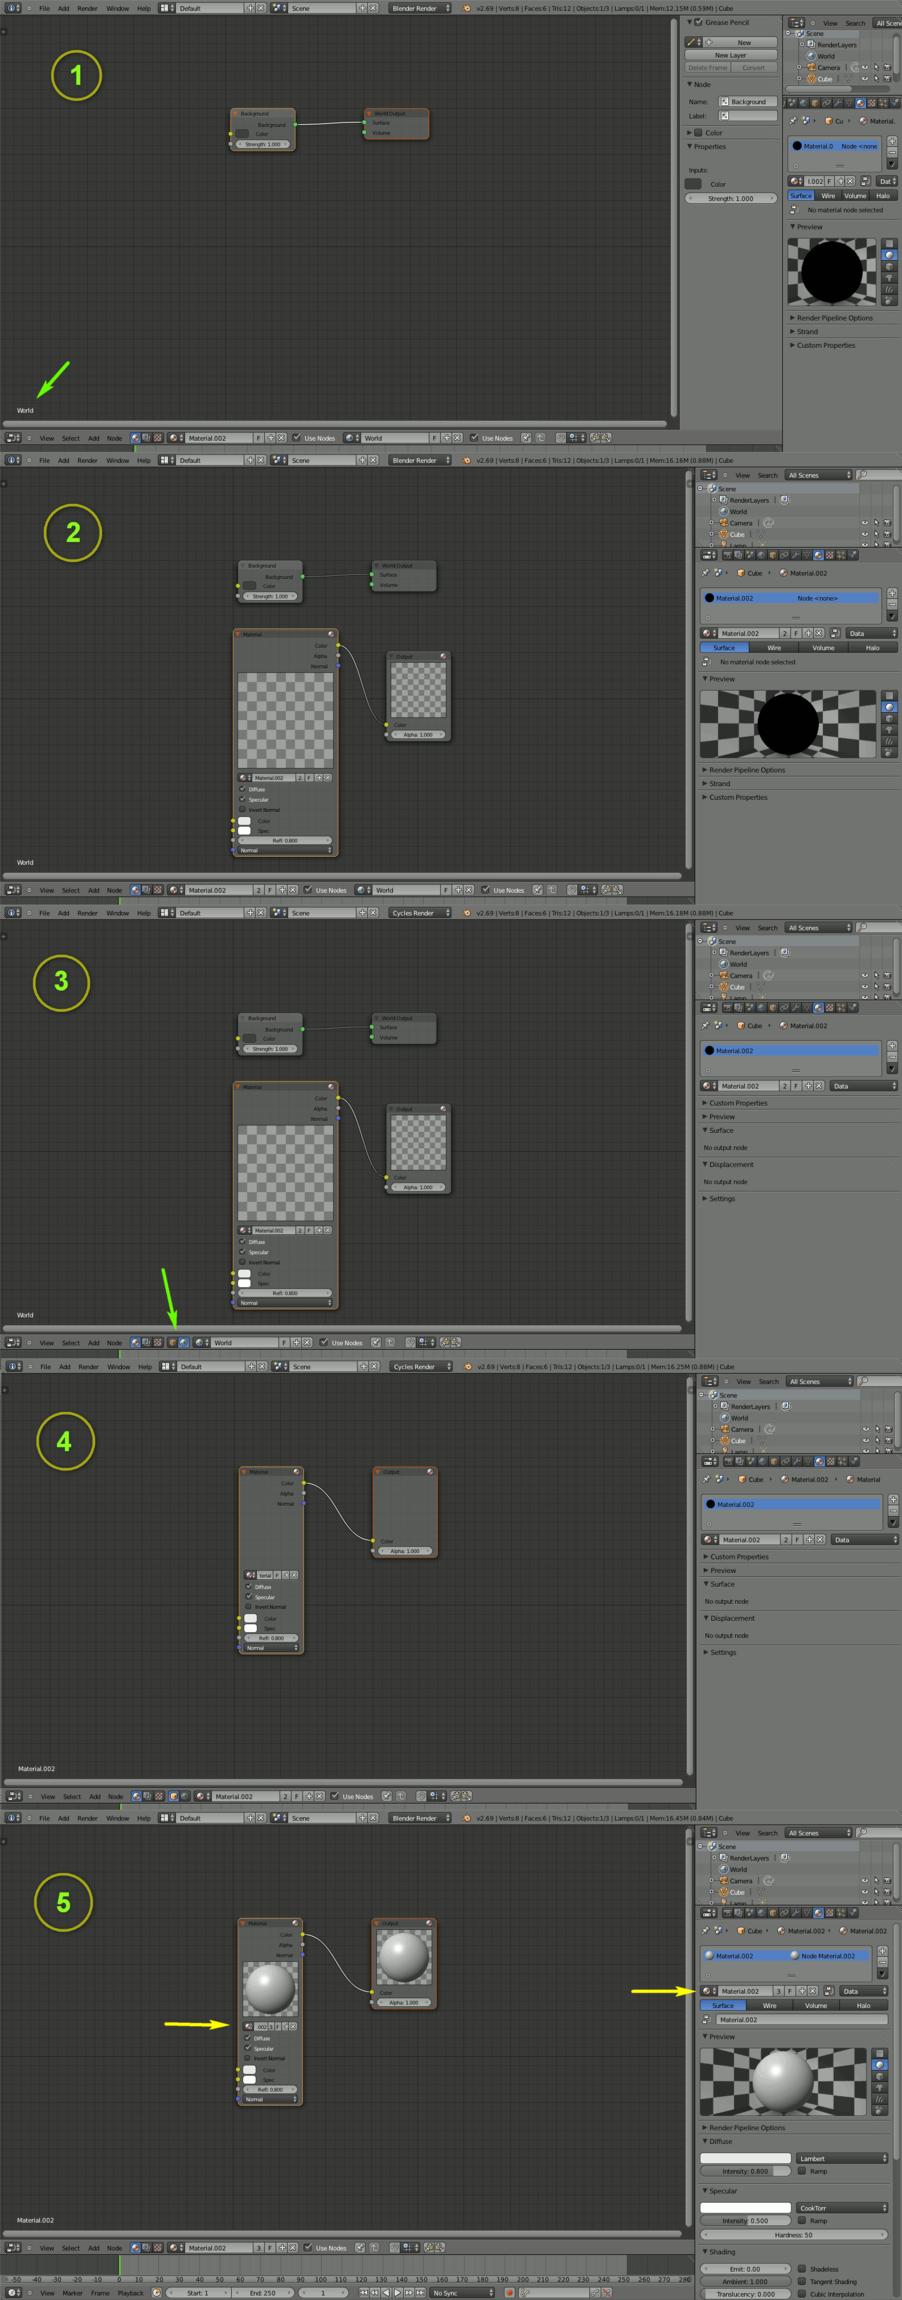The width and height of the screenshot is (902, 2300).
Task: Collapse the Displacement panel in step 3
Action: 729,1164
